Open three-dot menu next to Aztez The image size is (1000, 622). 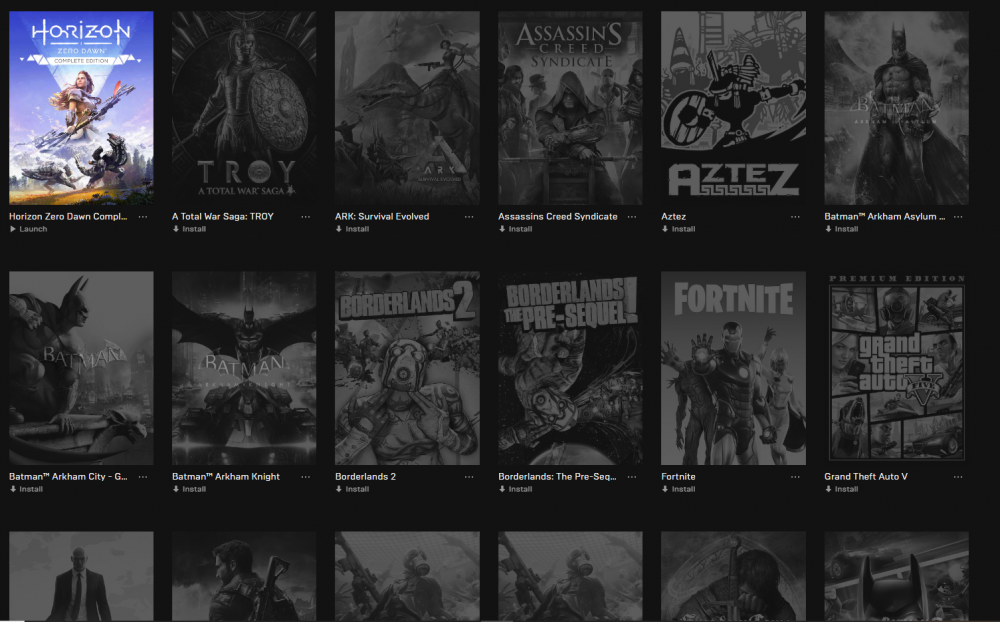[795, 217]
